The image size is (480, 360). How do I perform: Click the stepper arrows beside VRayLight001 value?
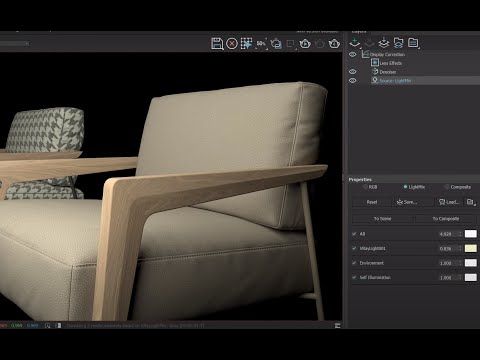(460, 248)
